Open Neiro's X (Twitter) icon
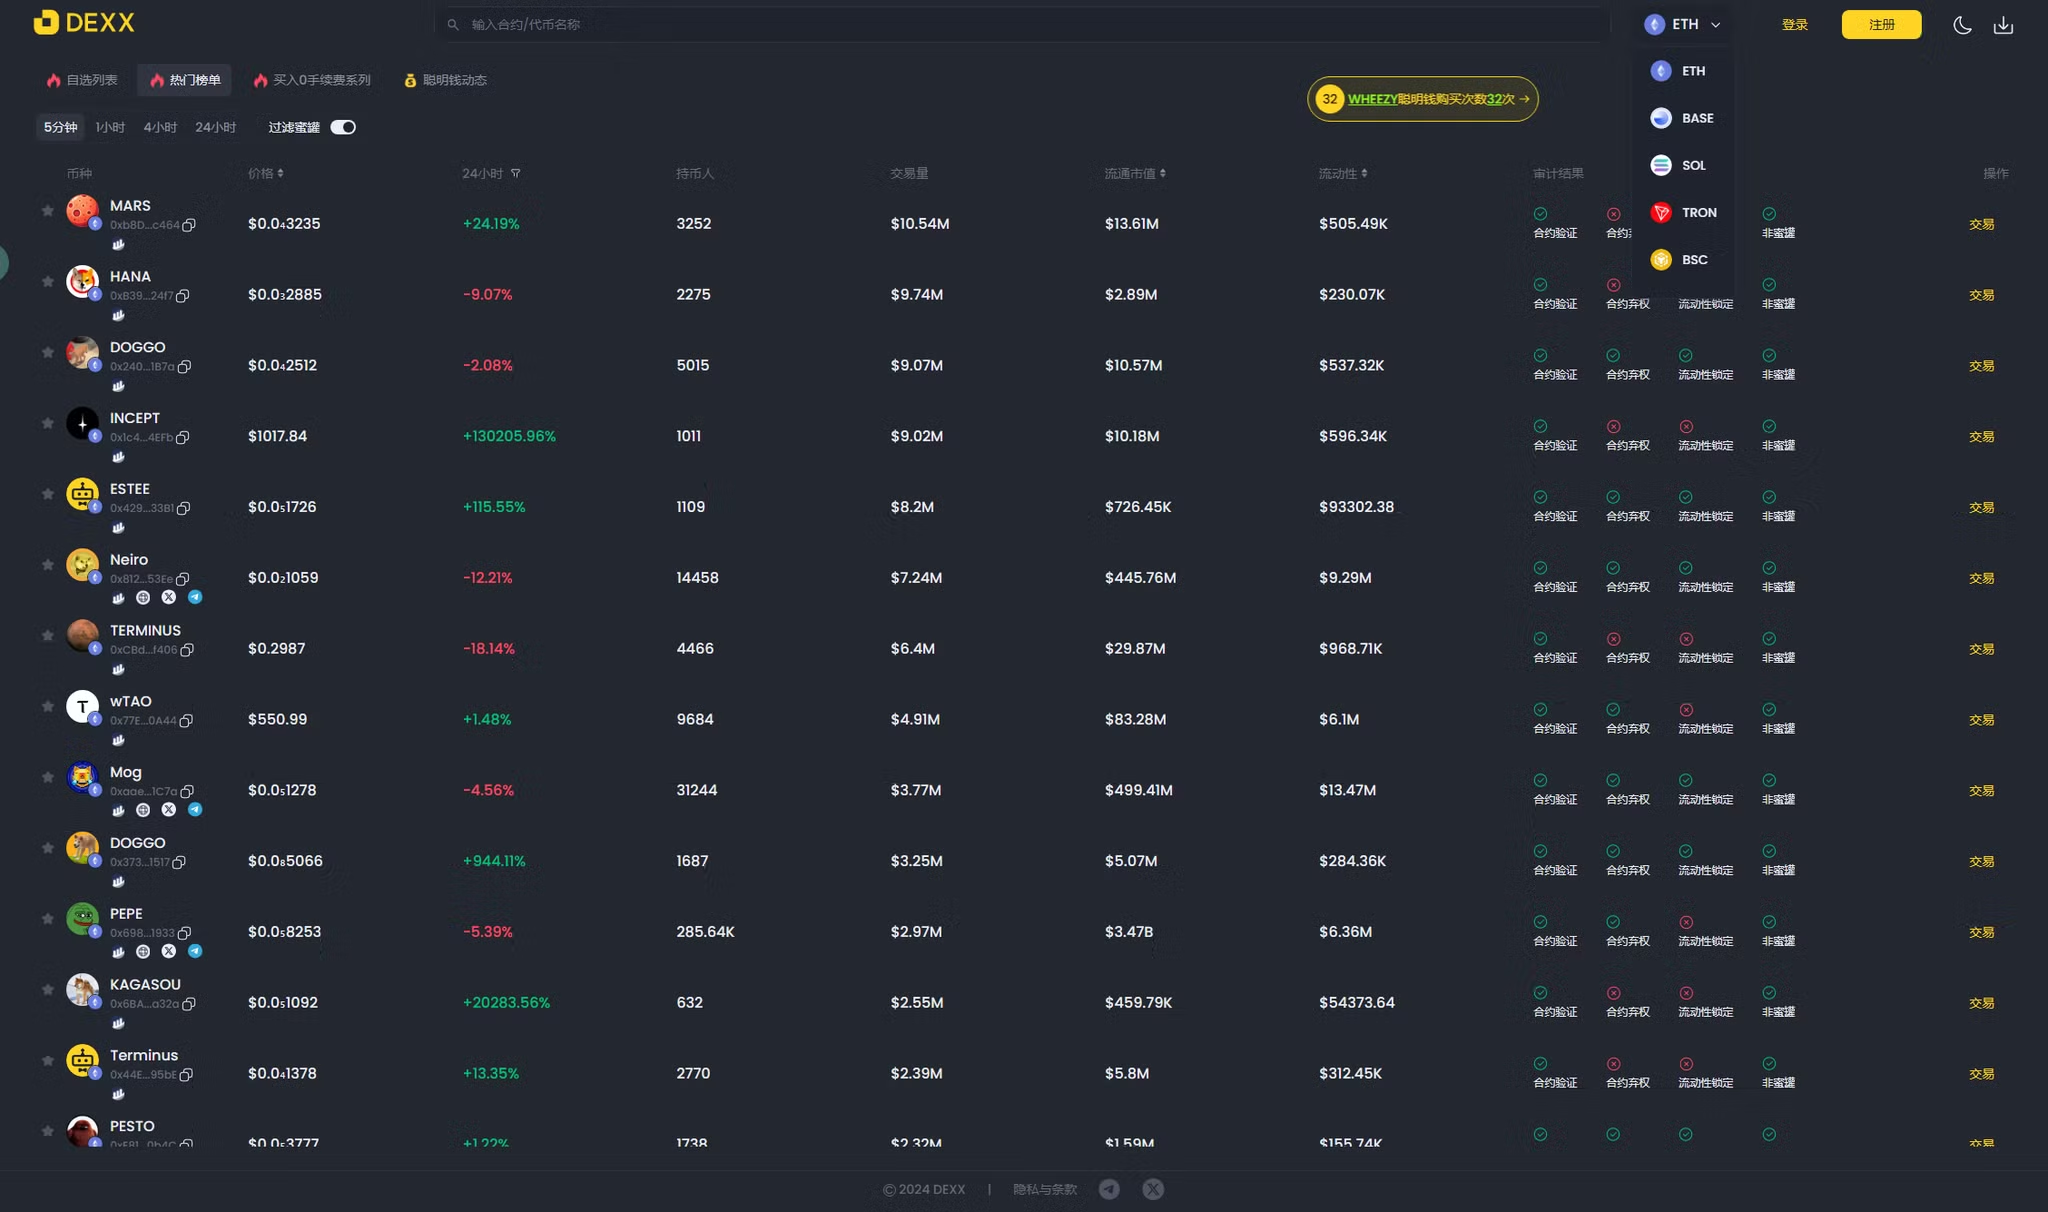2048x1212 pixels. point(169,597)
